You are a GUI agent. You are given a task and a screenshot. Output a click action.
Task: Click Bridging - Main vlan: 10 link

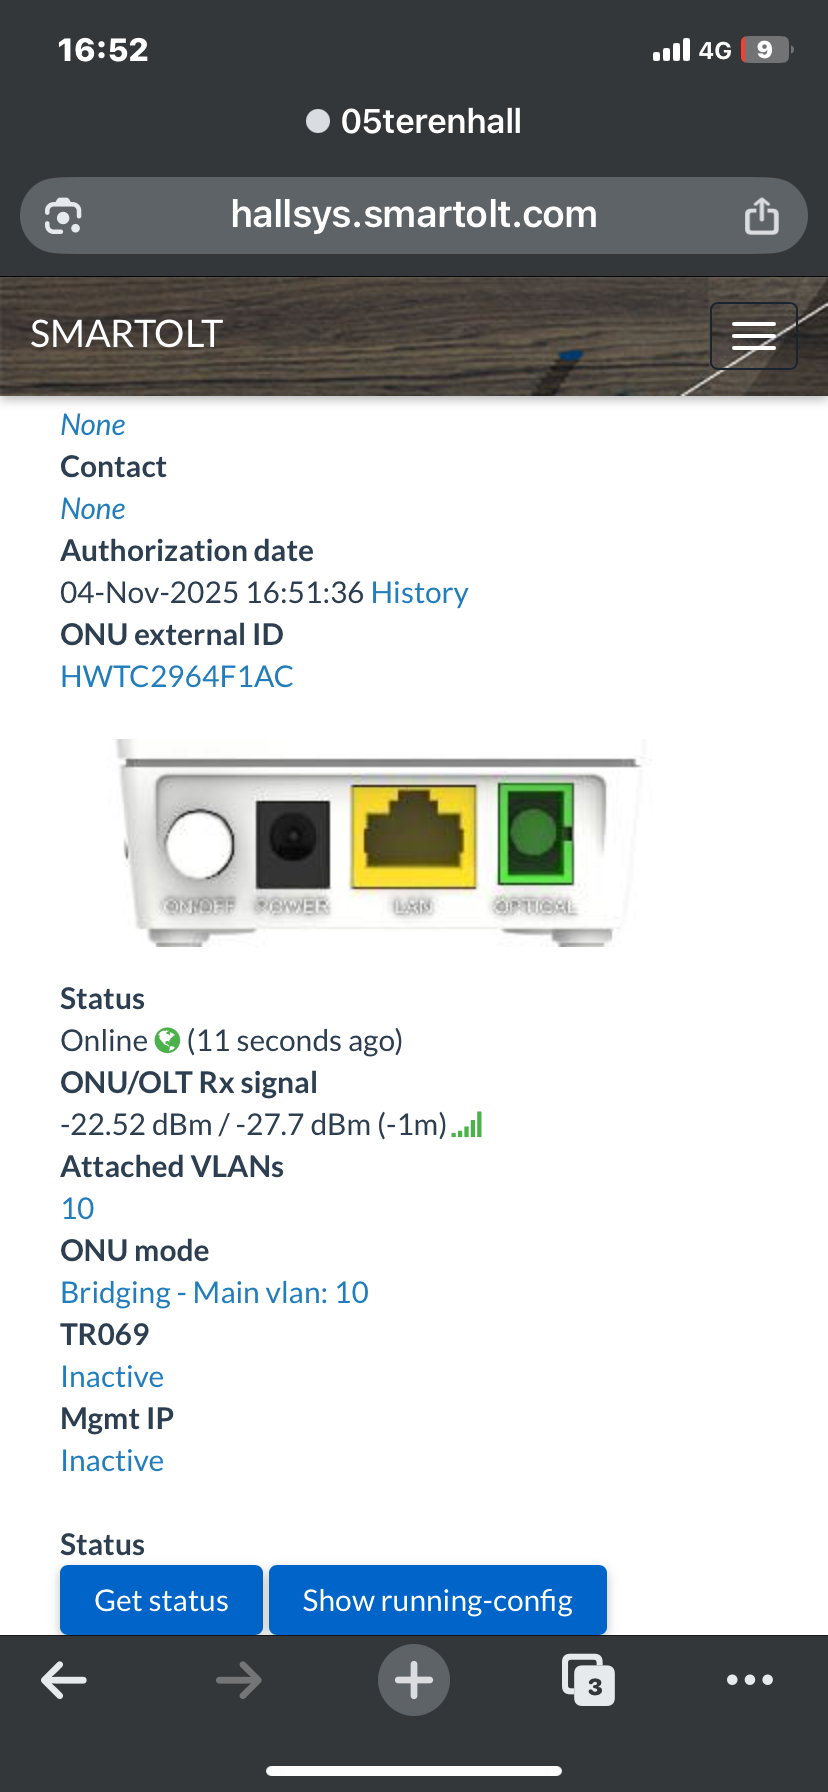215,1293
